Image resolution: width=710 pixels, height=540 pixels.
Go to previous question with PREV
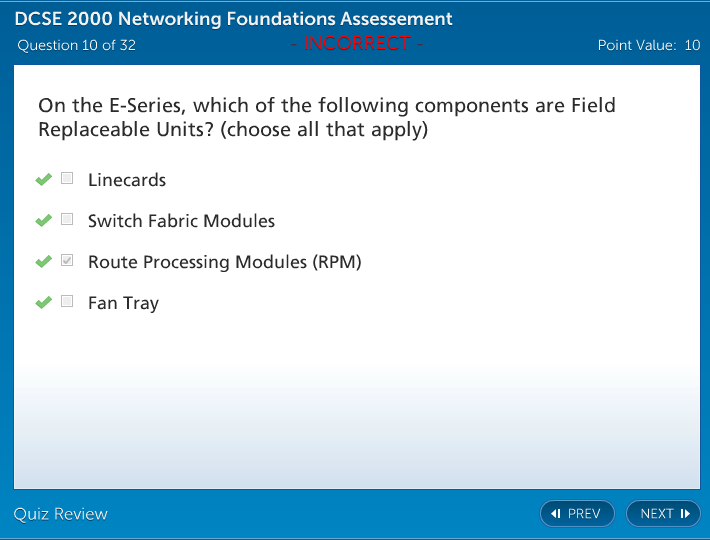[x=578, y=514]
